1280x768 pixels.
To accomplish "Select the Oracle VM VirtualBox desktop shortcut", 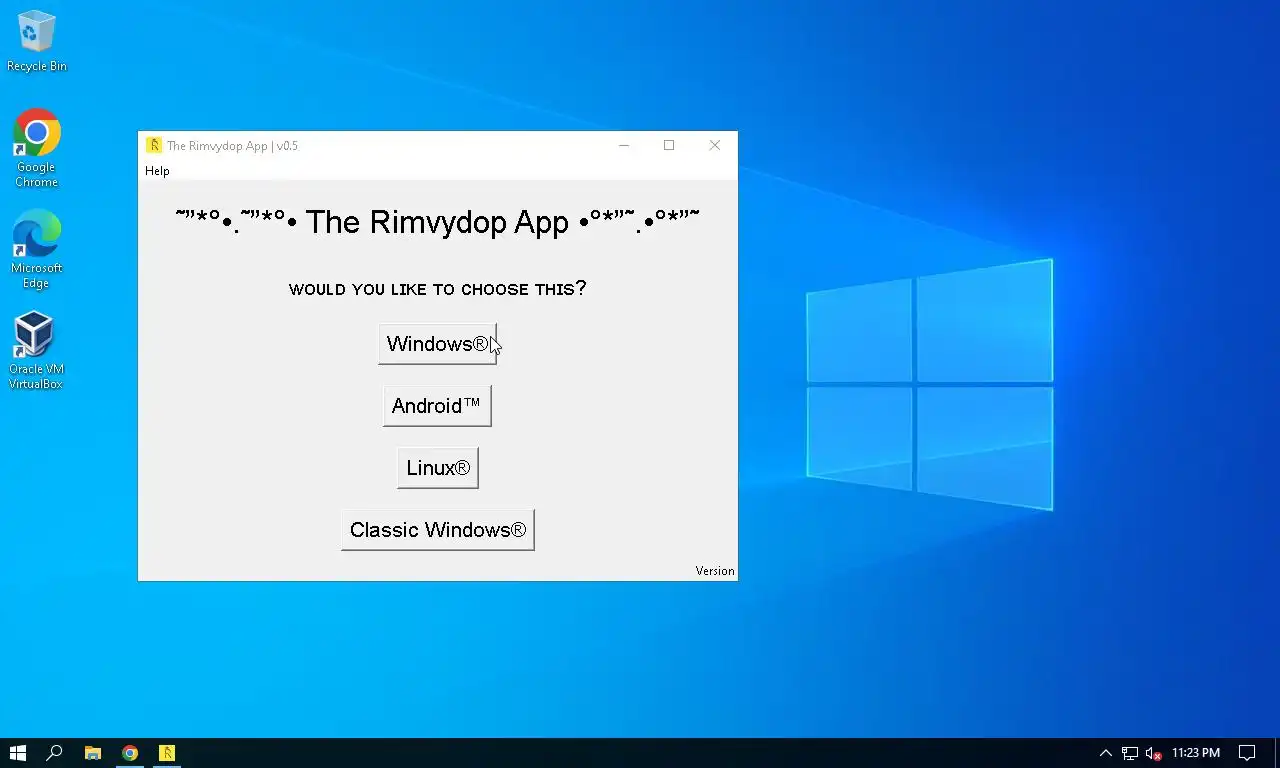I will (36, 350).
